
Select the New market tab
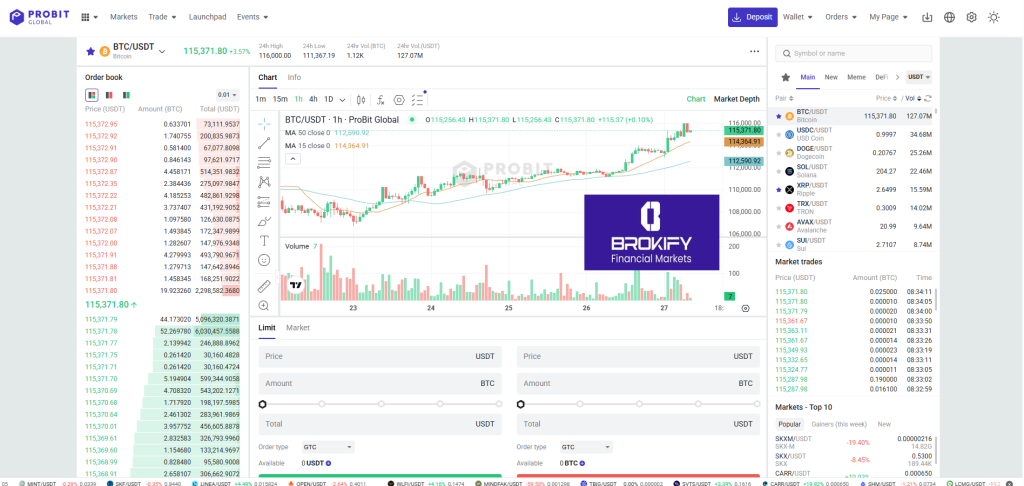[831, 77]
